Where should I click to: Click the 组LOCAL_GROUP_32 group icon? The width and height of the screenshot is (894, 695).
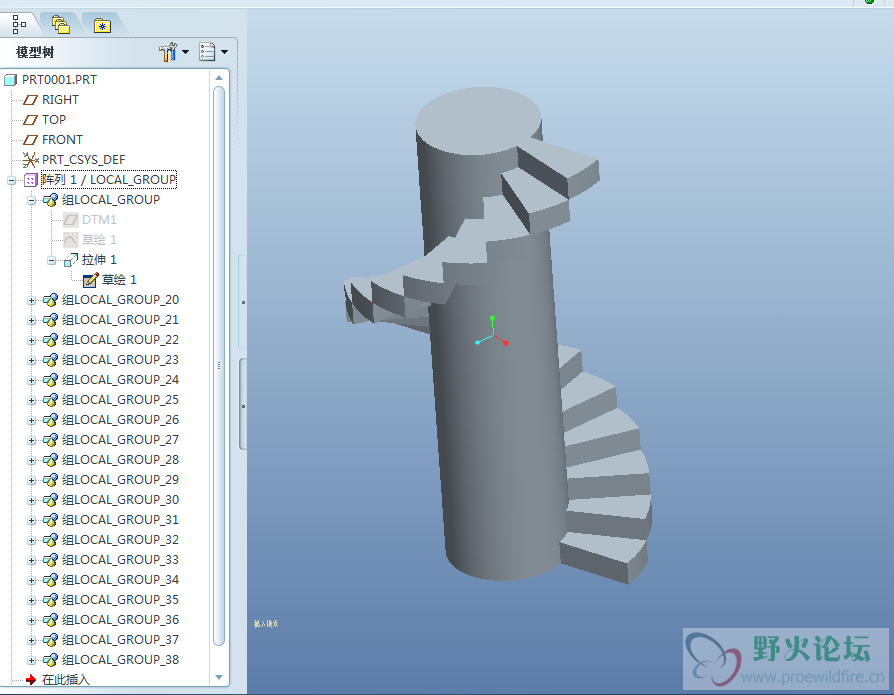click(51, 539)
